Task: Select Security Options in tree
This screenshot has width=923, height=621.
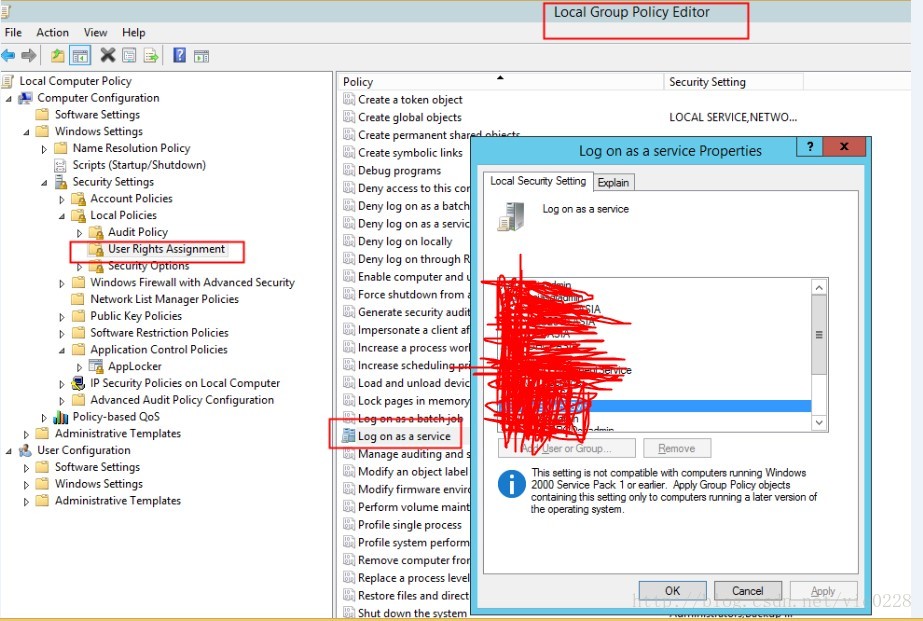Action: click(x=148, y=266)
